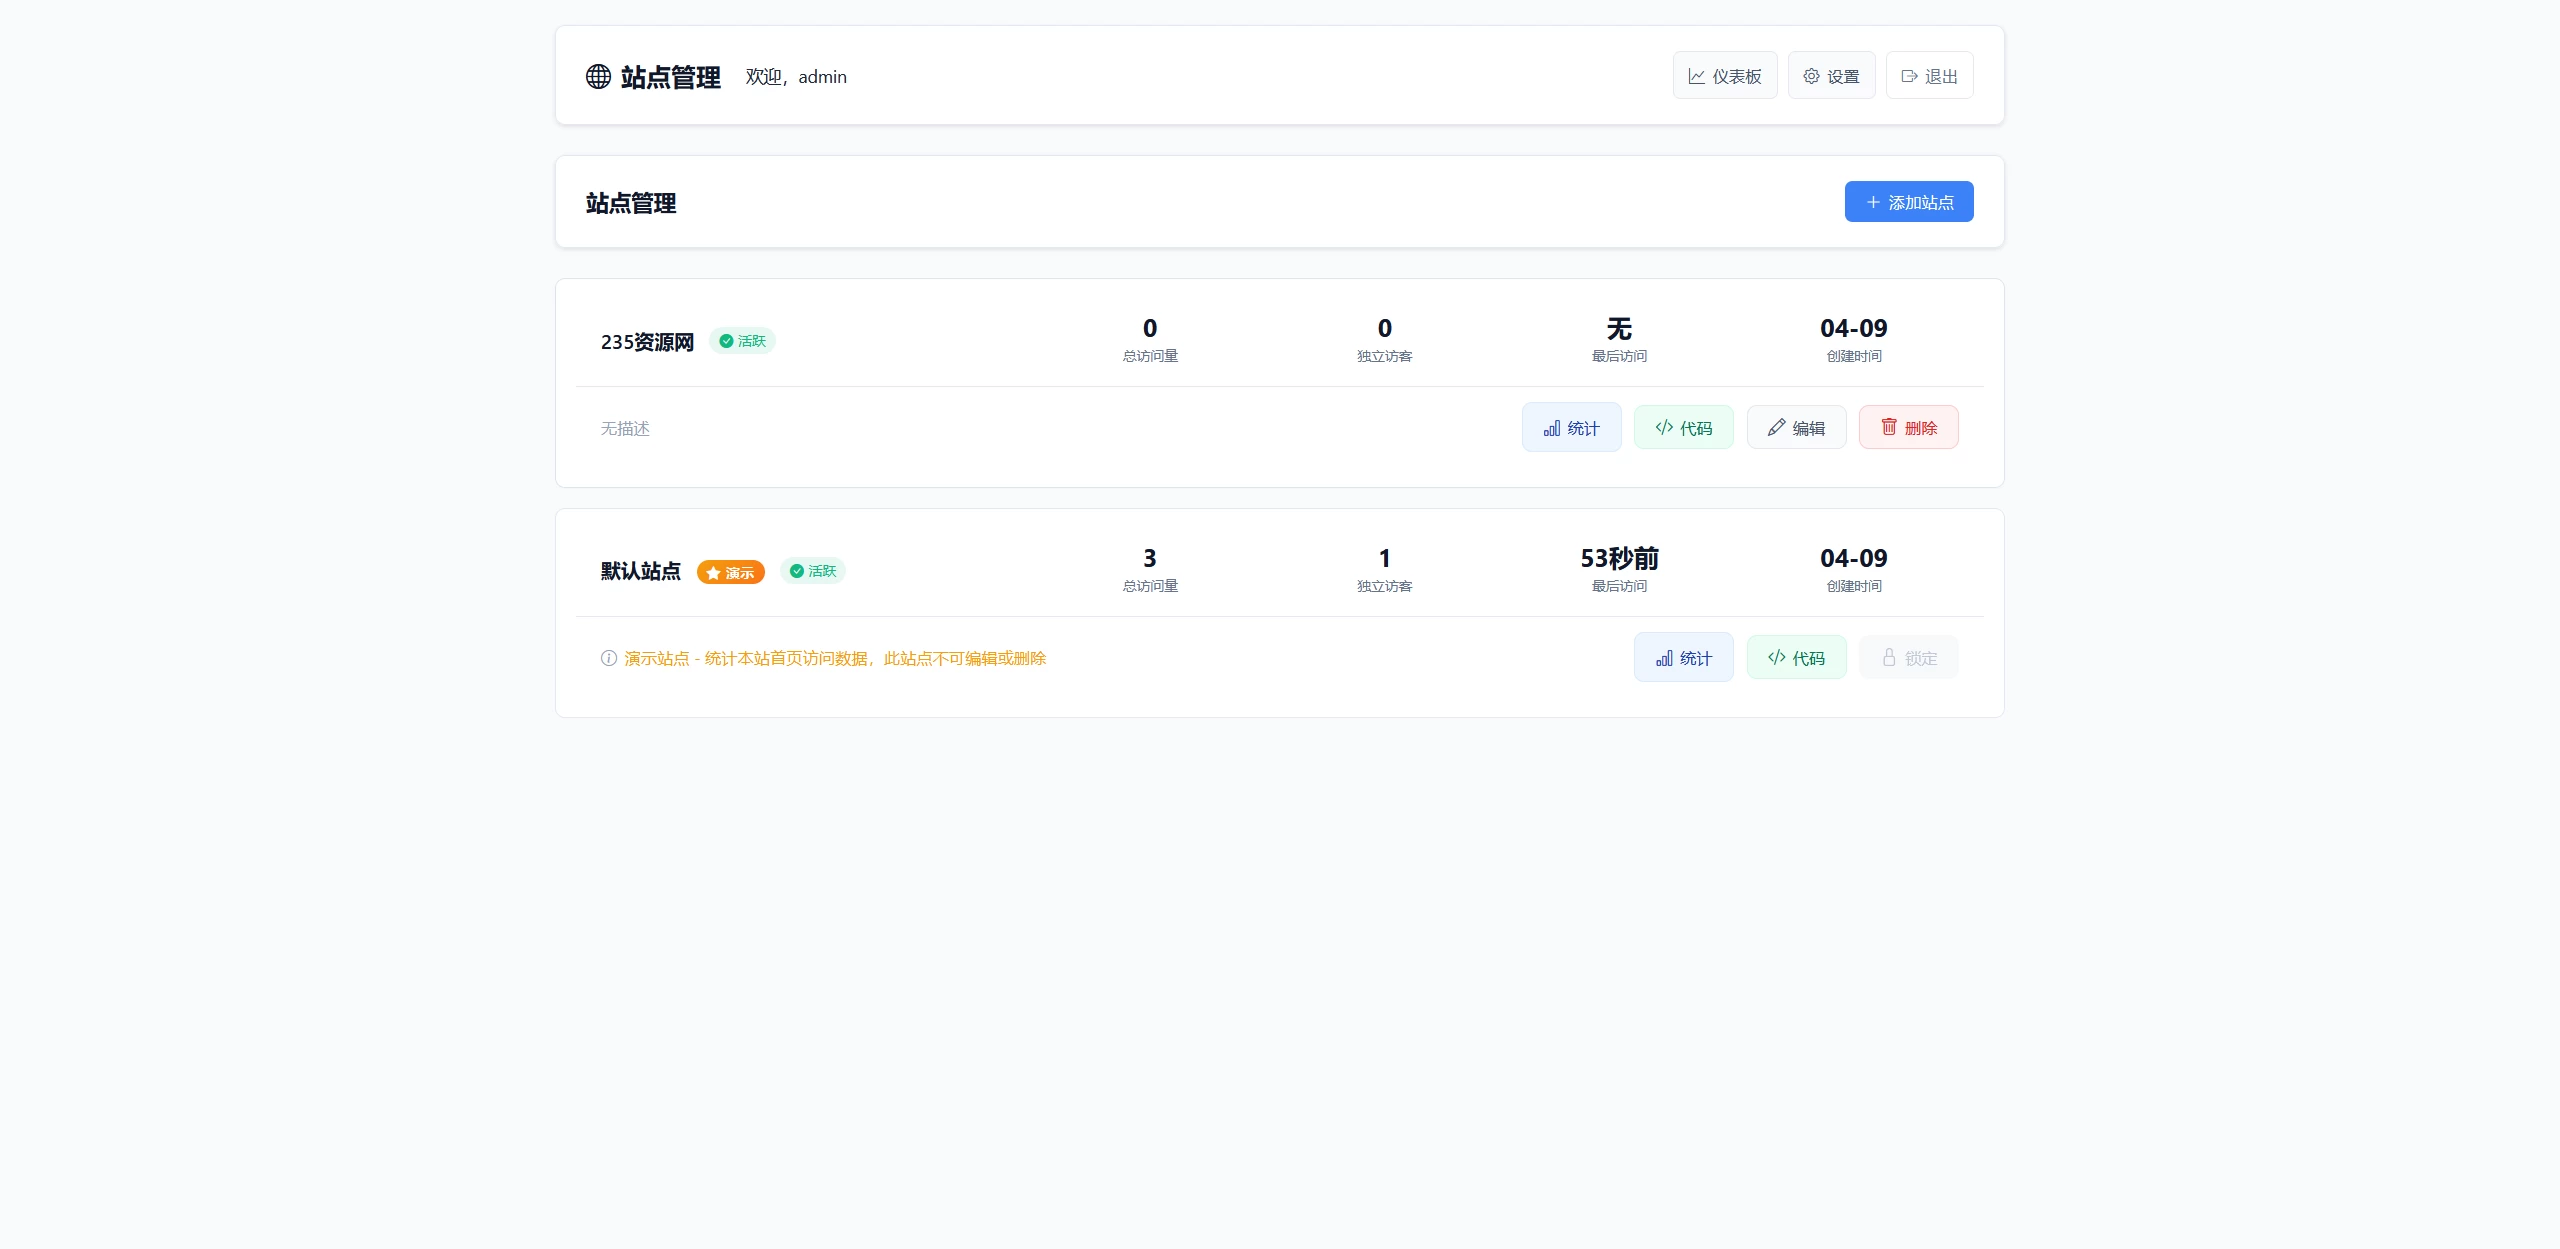This screenshot has width=2560, height=1249.
Task: Click the info icon before the demo site notice
Action: 609,658
